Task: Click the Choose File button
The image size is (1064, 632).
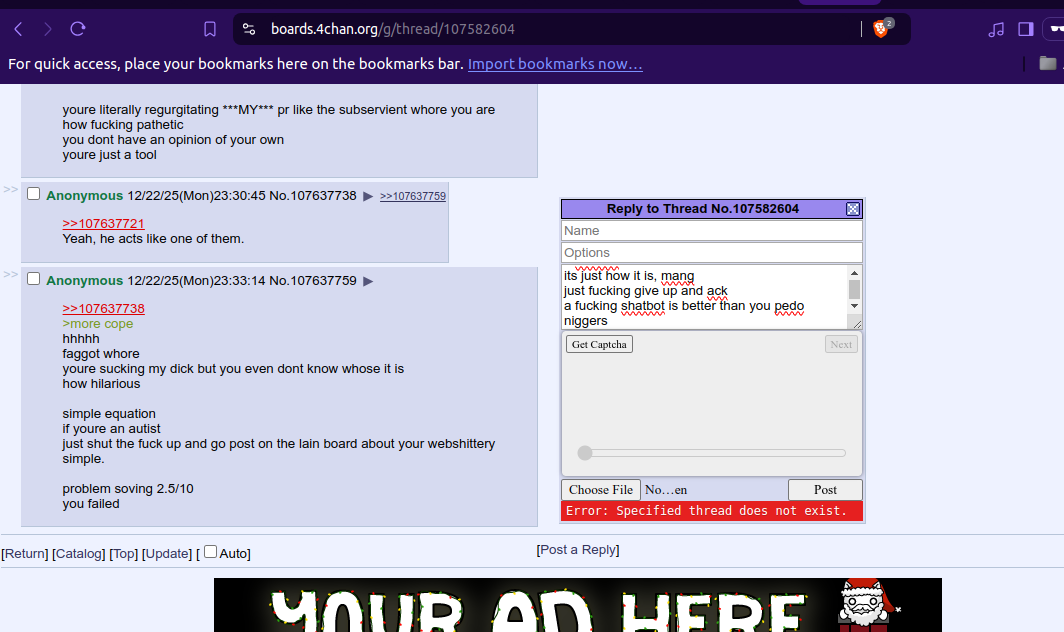Action: click(x=601, y=489)
